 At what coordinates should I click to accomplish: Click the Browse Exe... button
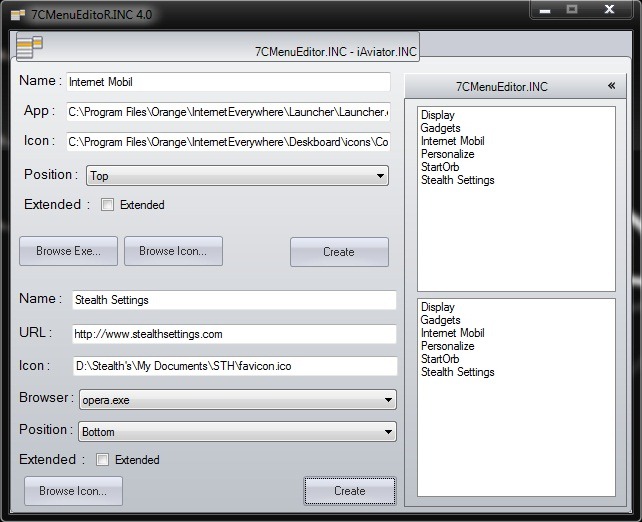68,251
